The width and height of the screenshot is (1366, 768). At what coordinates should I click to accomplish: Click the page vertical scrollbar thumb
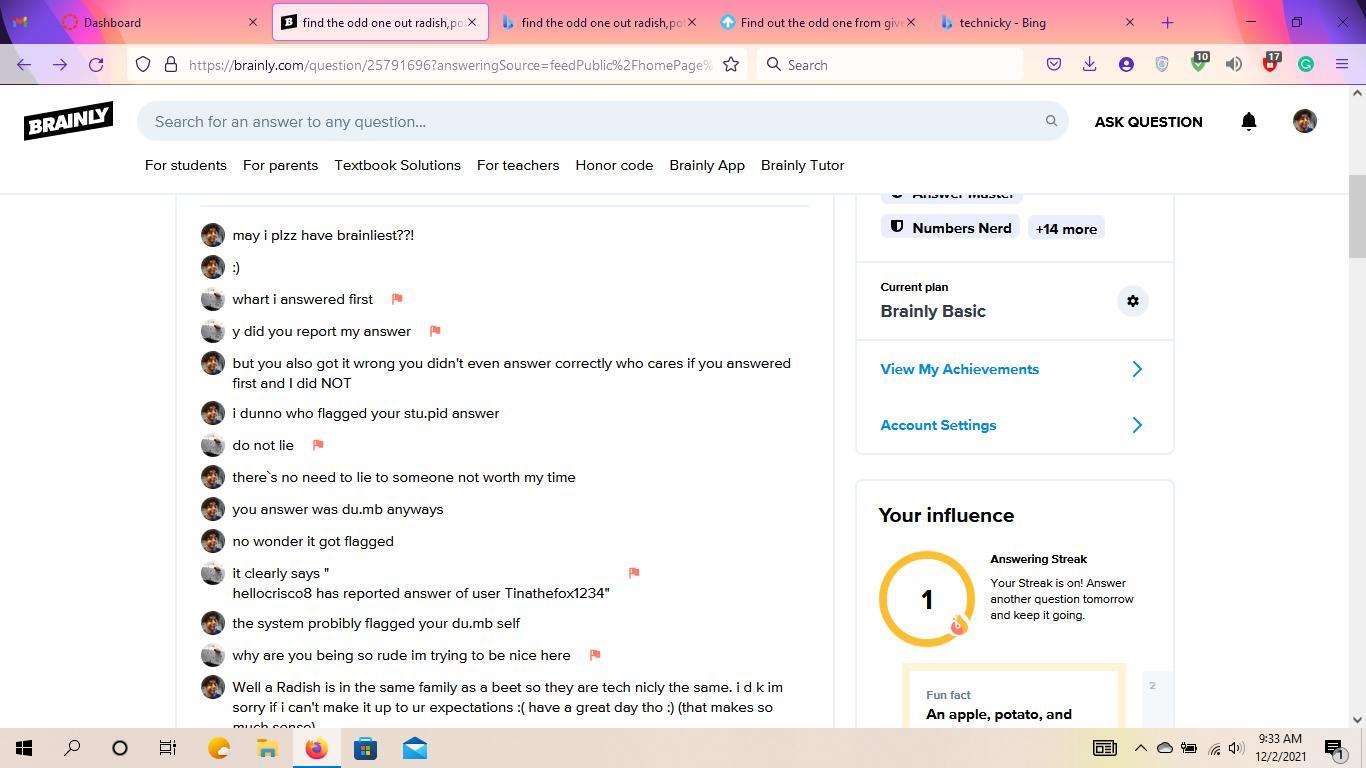(x=1357, y=216)
